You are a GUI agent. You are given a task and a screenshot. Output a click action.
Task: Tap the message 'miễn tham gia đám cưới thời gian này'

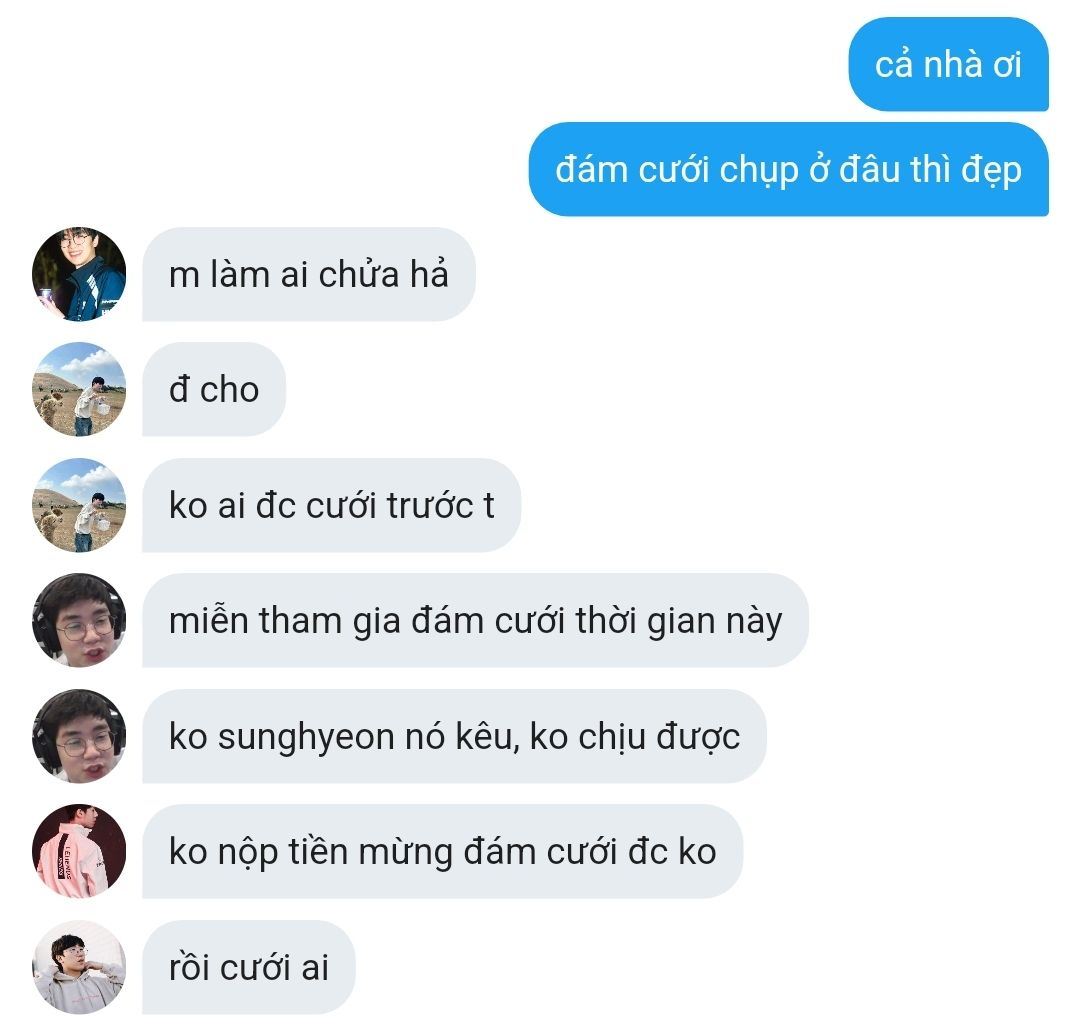(x=475, y=620)
